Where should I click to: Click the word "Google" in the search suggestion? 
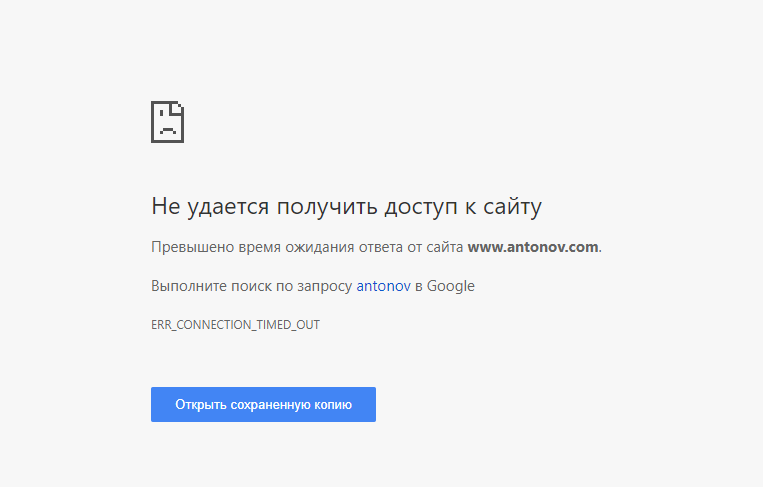451,286
